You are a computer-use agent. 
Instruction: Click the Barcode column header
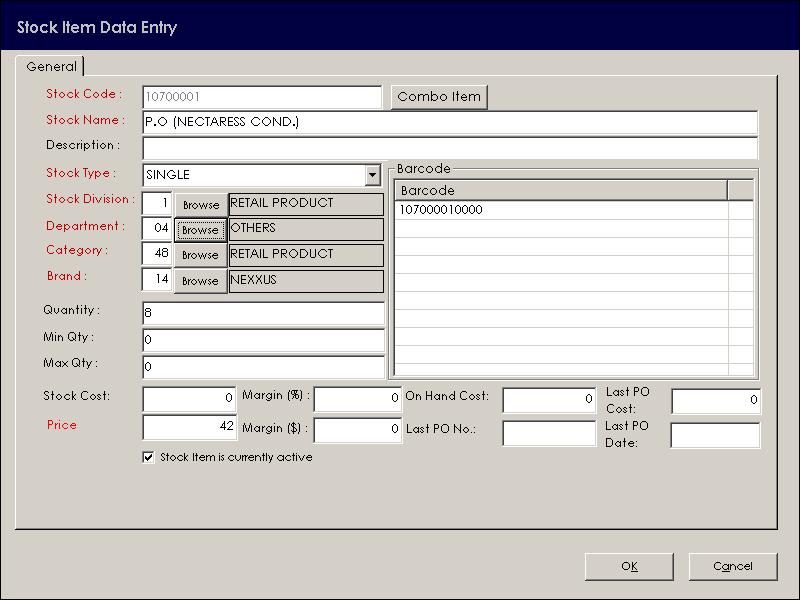(561, 190)
